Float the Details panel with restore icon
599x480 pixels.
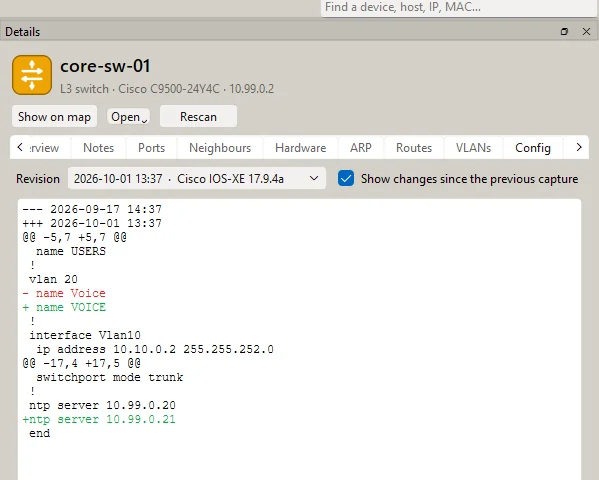tap(564, 32)
